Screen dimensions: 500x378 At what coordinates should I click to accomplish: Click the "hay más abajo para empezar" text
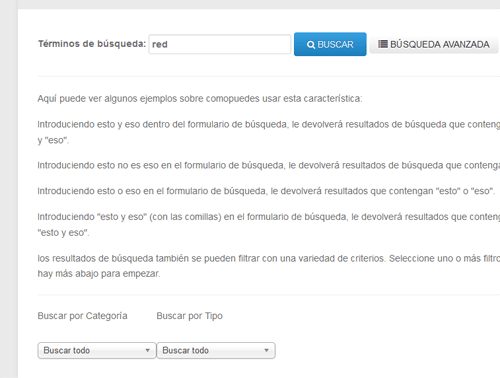[99, 274]
